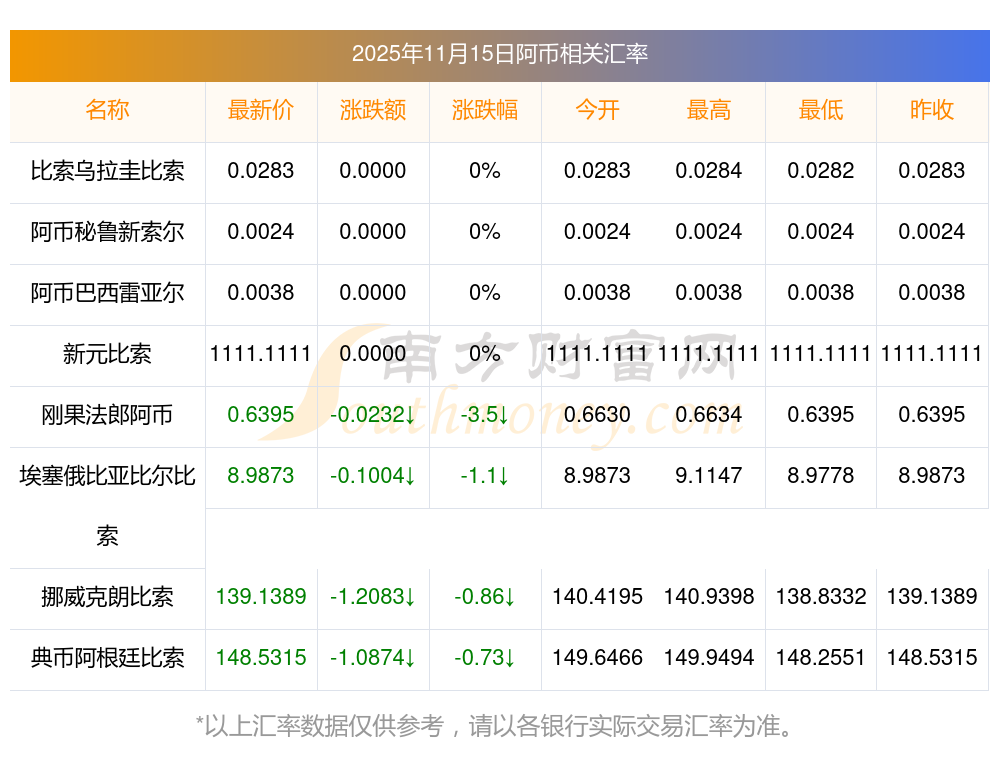
Task: Click change percent -1.1↓
Action: coord(485,476)
